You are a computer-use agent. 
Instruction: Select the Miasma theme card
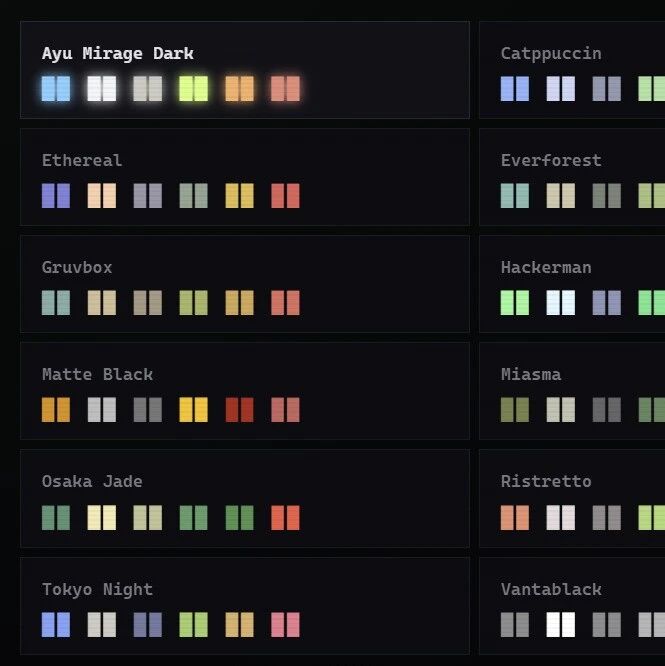click(572, 391)
